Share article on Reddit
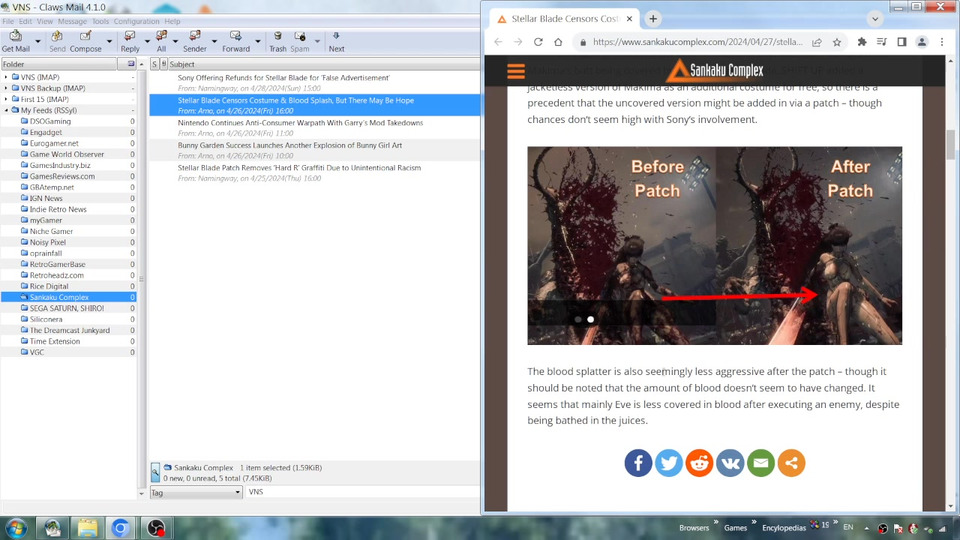The height and width of the screenshot is (540, 960). (699, 462)
